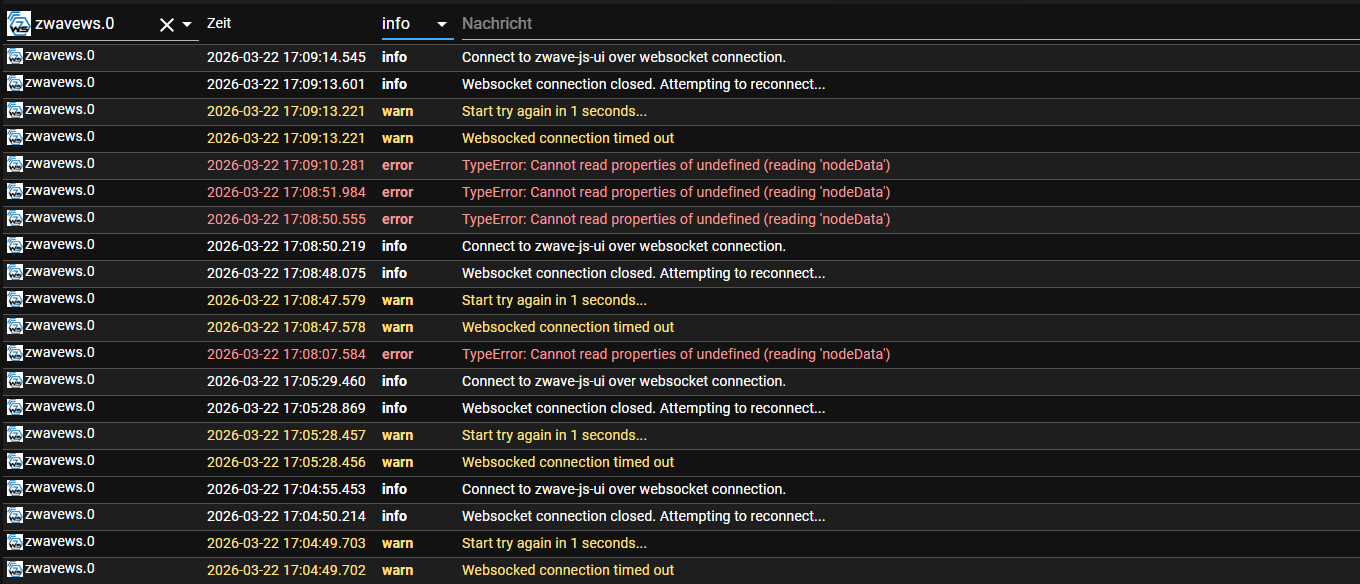Open the info severity level dropdown
The height and width of the screenshot is (584, 1360).
click(x=442, y=24)
